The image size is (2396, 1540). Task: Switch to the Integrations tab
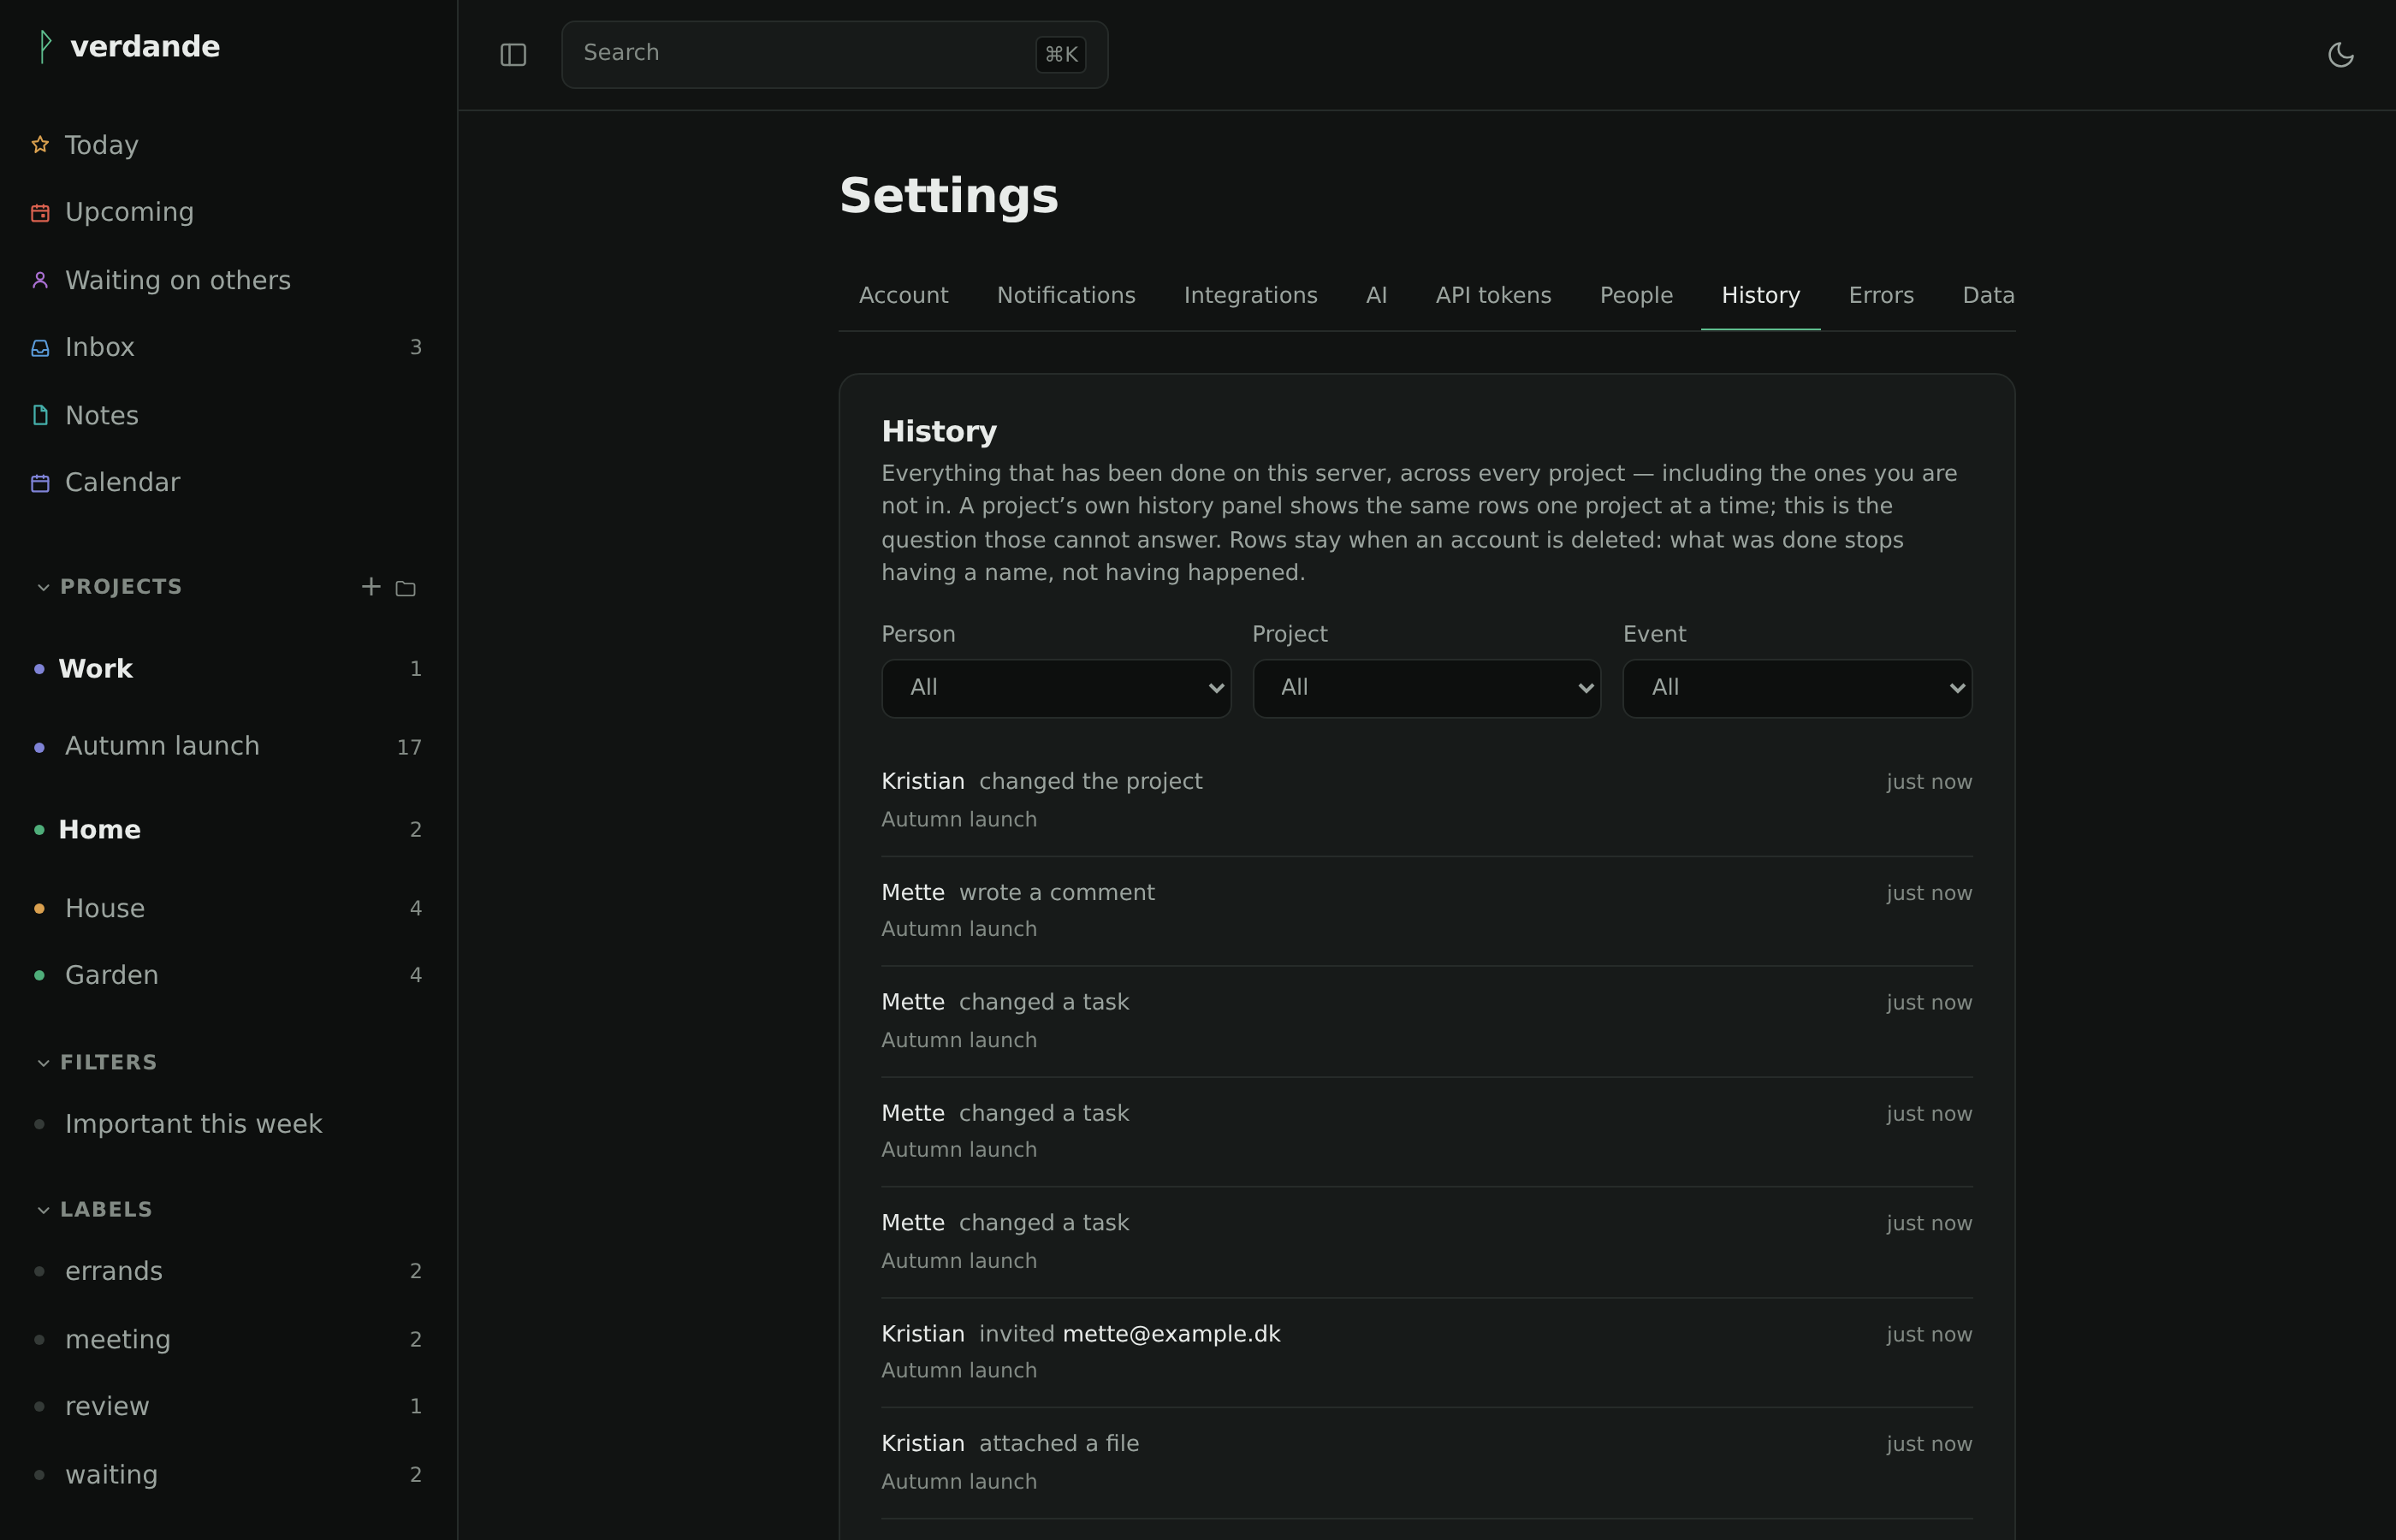[x=1250, y=296]
